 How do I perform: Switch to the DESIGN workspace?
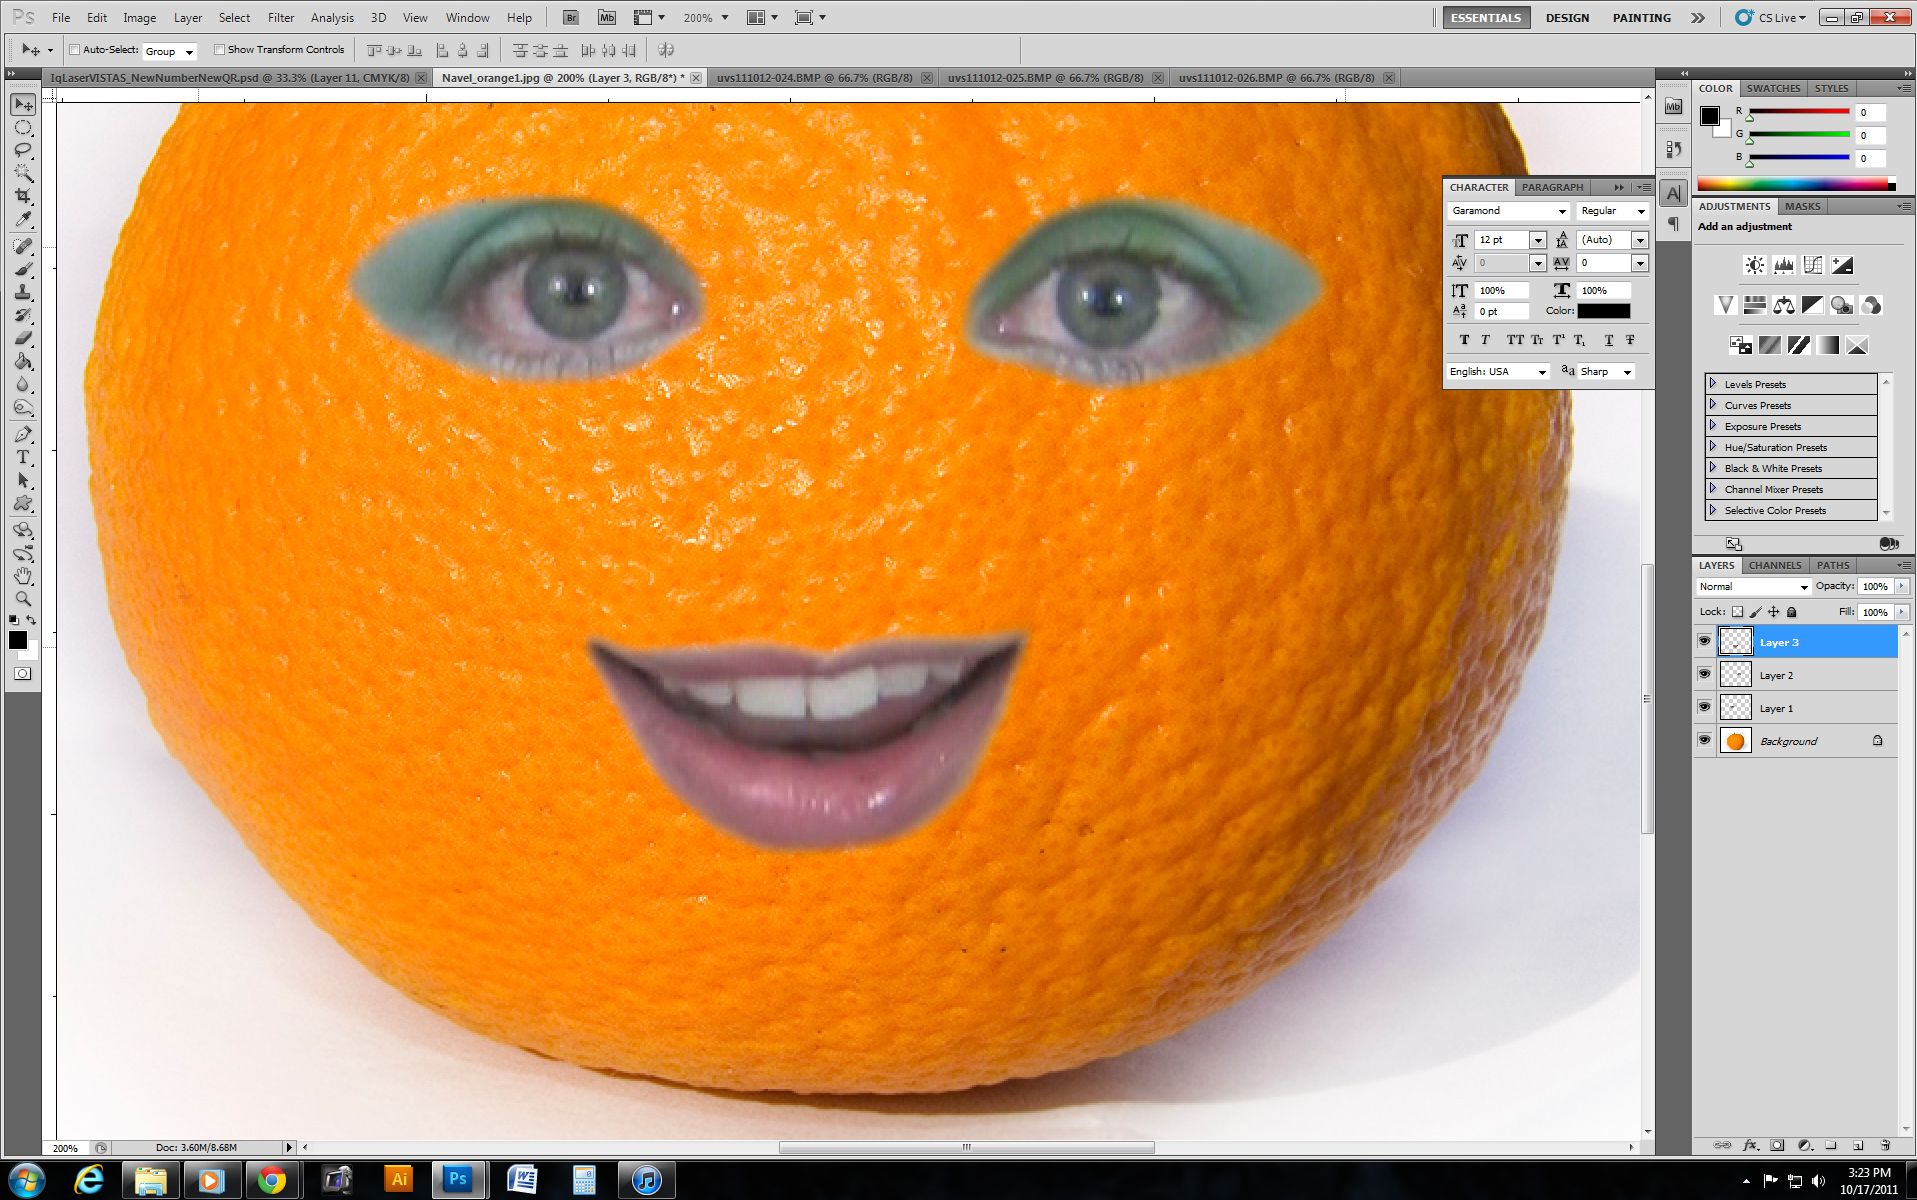point(1567,17)
